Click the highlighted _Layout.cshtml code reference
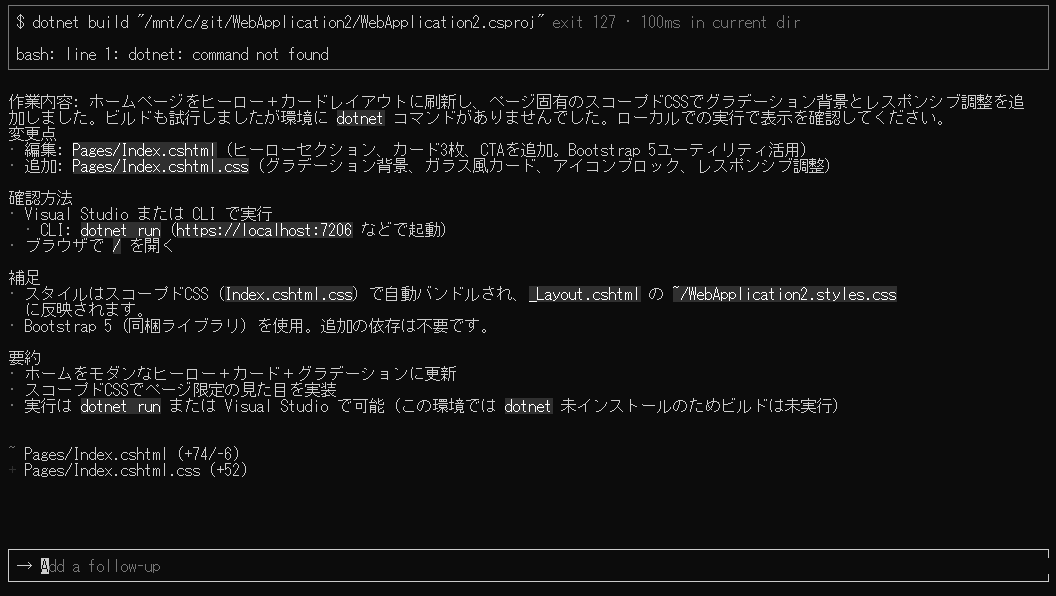Viewport: 1056px width, 596px height. click(585, 294)
